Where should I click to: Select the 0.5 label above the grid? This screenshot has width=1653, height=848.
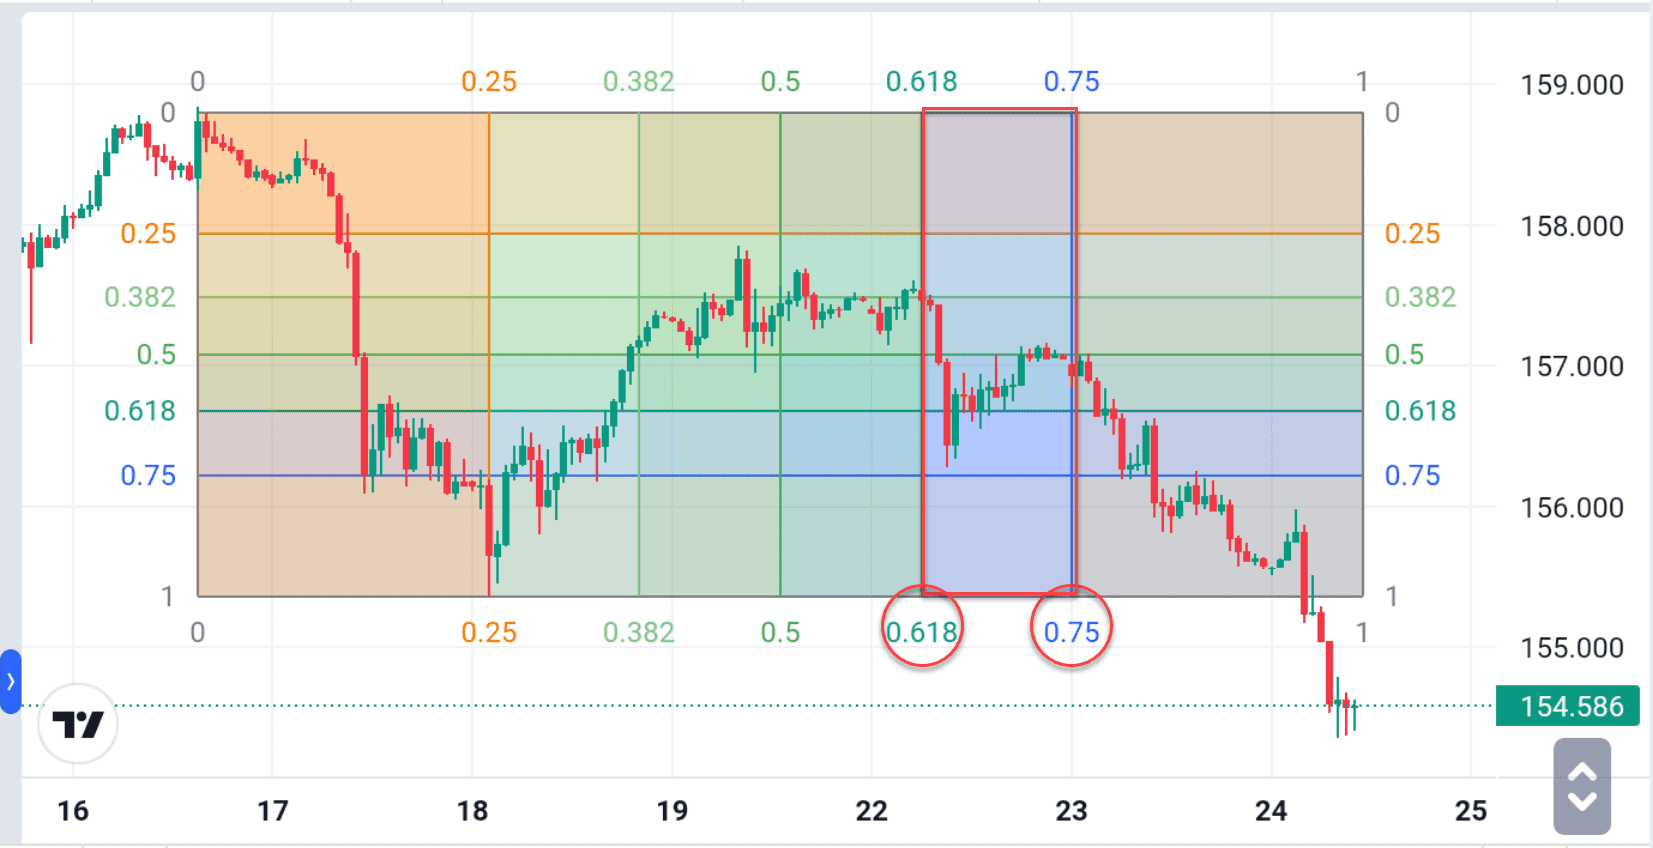[780, 81]
